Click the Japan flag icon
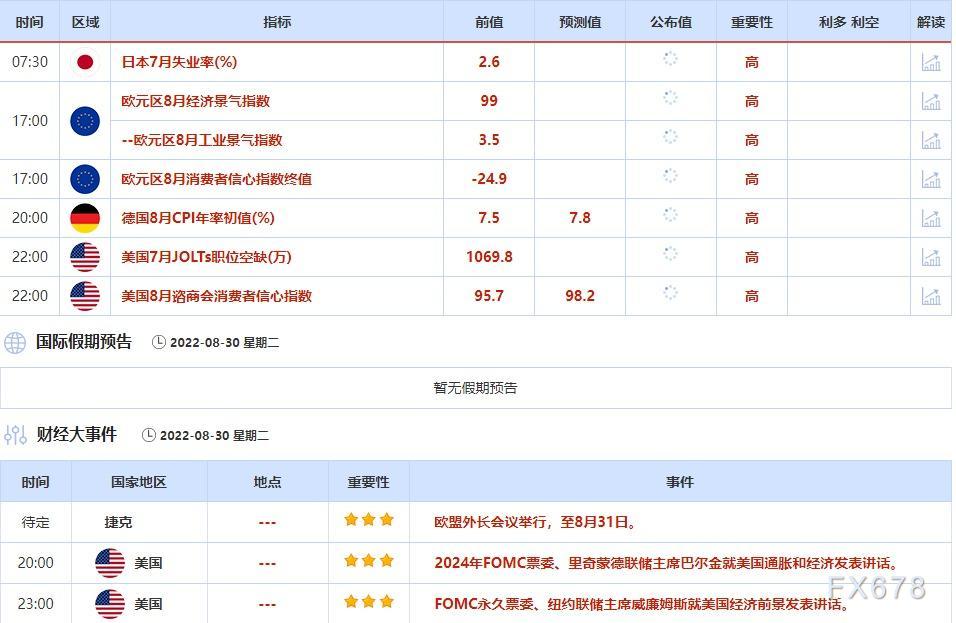The width and height of the screenshot is (956, 623). pos(85,62)
